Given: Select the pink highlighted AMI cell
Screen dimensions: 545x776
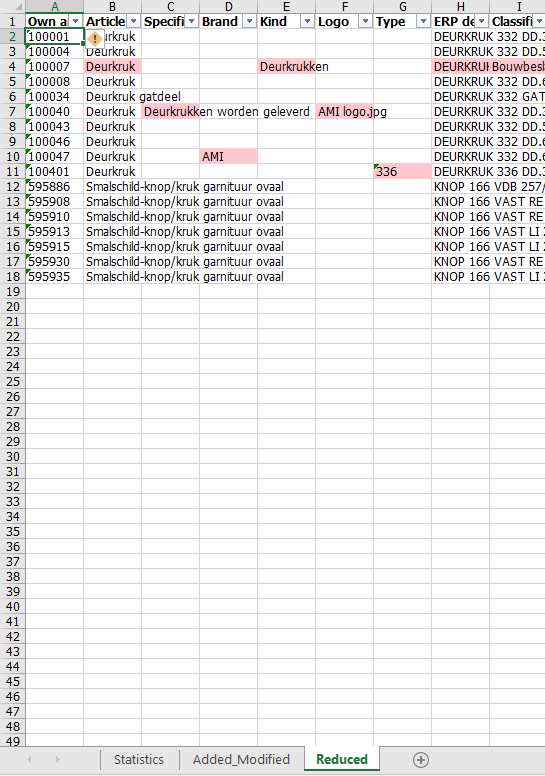Looking at the screenshot, I should pyautogui.click(x=228, y=156).
